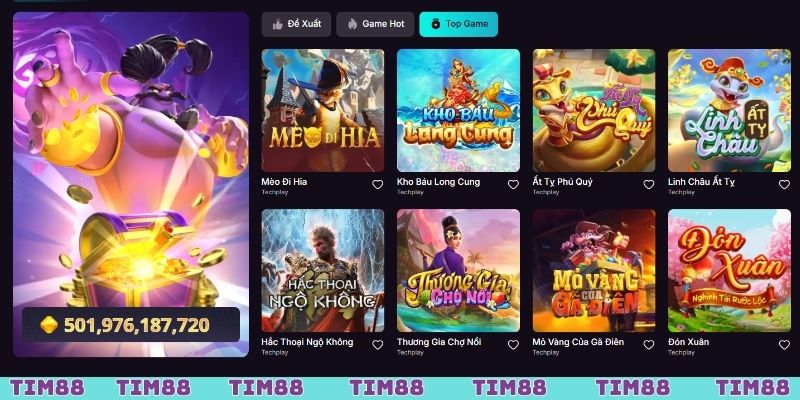Click heart icon beside Thương Gia Chợ Nổi
Viewport: 800px width, 400px height.
[x=513, y=345]
